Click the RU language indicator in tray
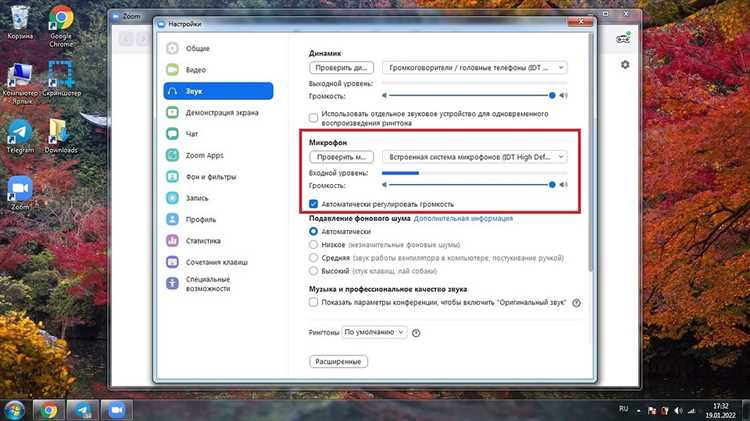Screen dimensions: 750x421 [x=623, y=409]
